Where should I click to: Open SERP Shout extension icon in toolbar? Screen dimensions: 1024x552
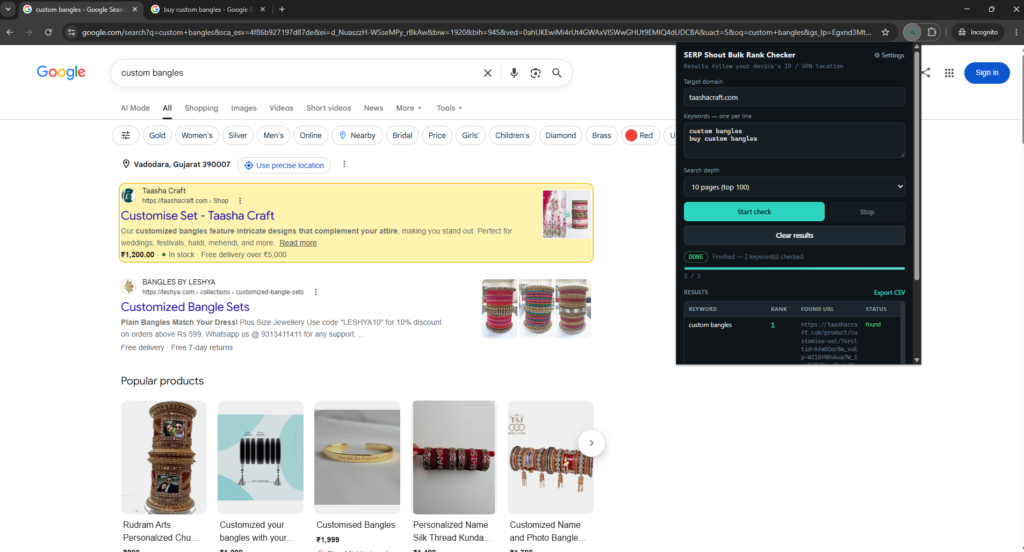point(912,32)
